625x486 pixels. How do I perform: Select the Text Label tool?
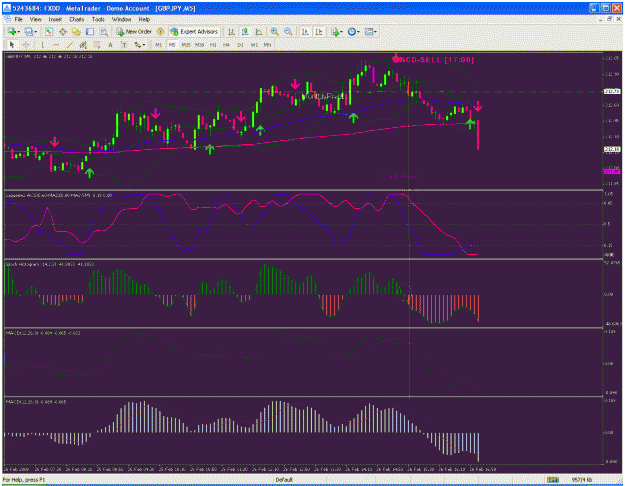click(x=124, y=45)
